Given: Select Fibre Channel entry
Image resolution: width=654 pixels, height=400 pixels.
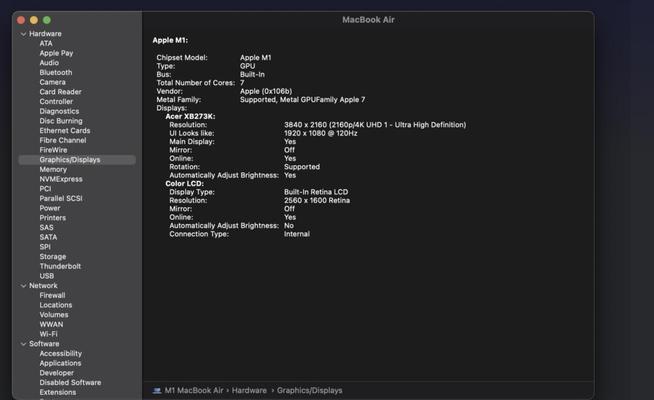Looking at the screenshot, I should (63, 140).
